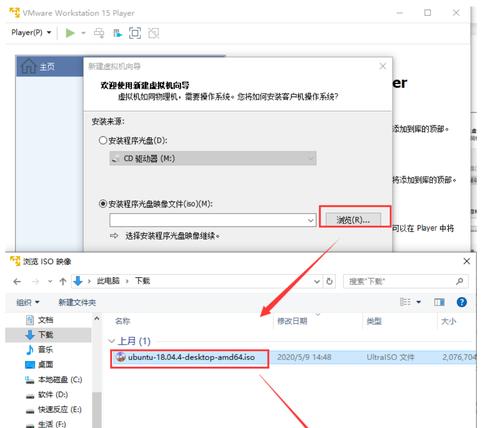Viewport: 500px width, 428px height.
Task: Expand the ISO path history dropdown arrow
Action: [x=311, y=220]
